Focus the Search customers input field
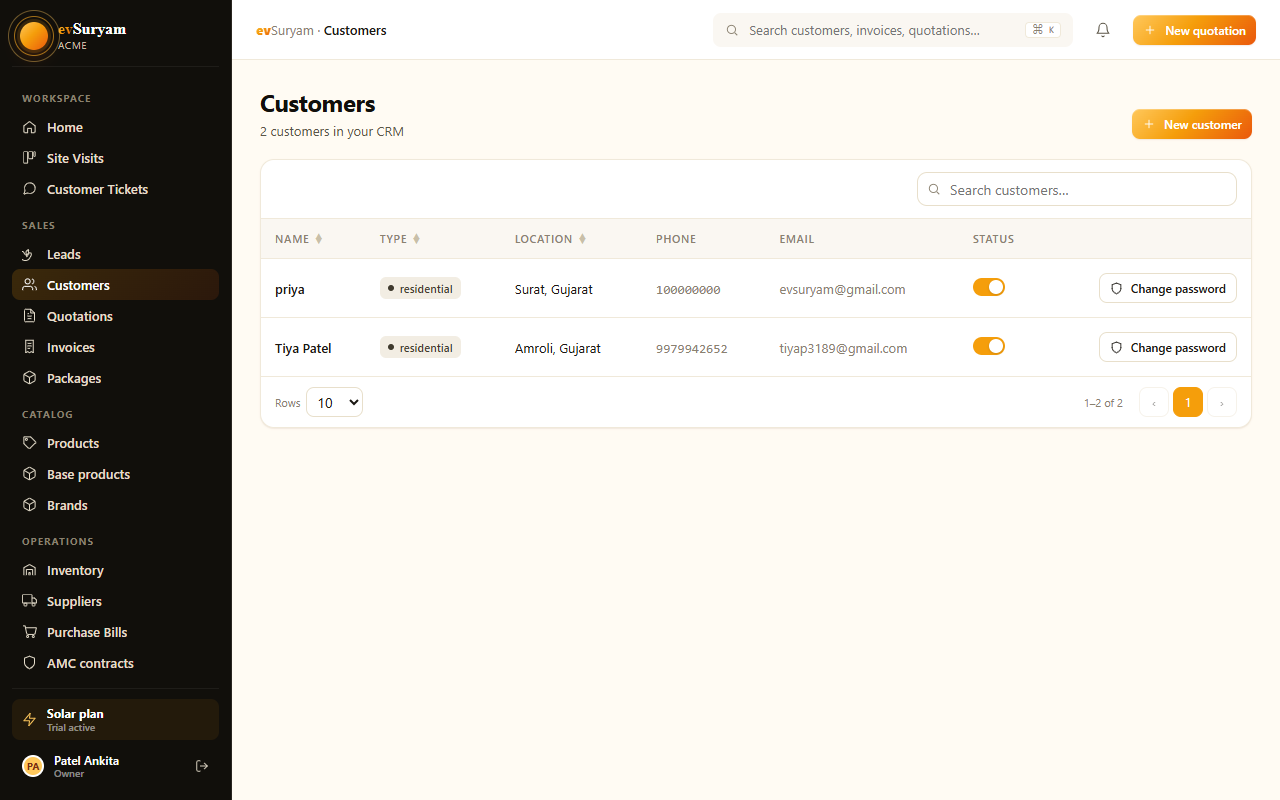1280x800 pixels. 1077,189
